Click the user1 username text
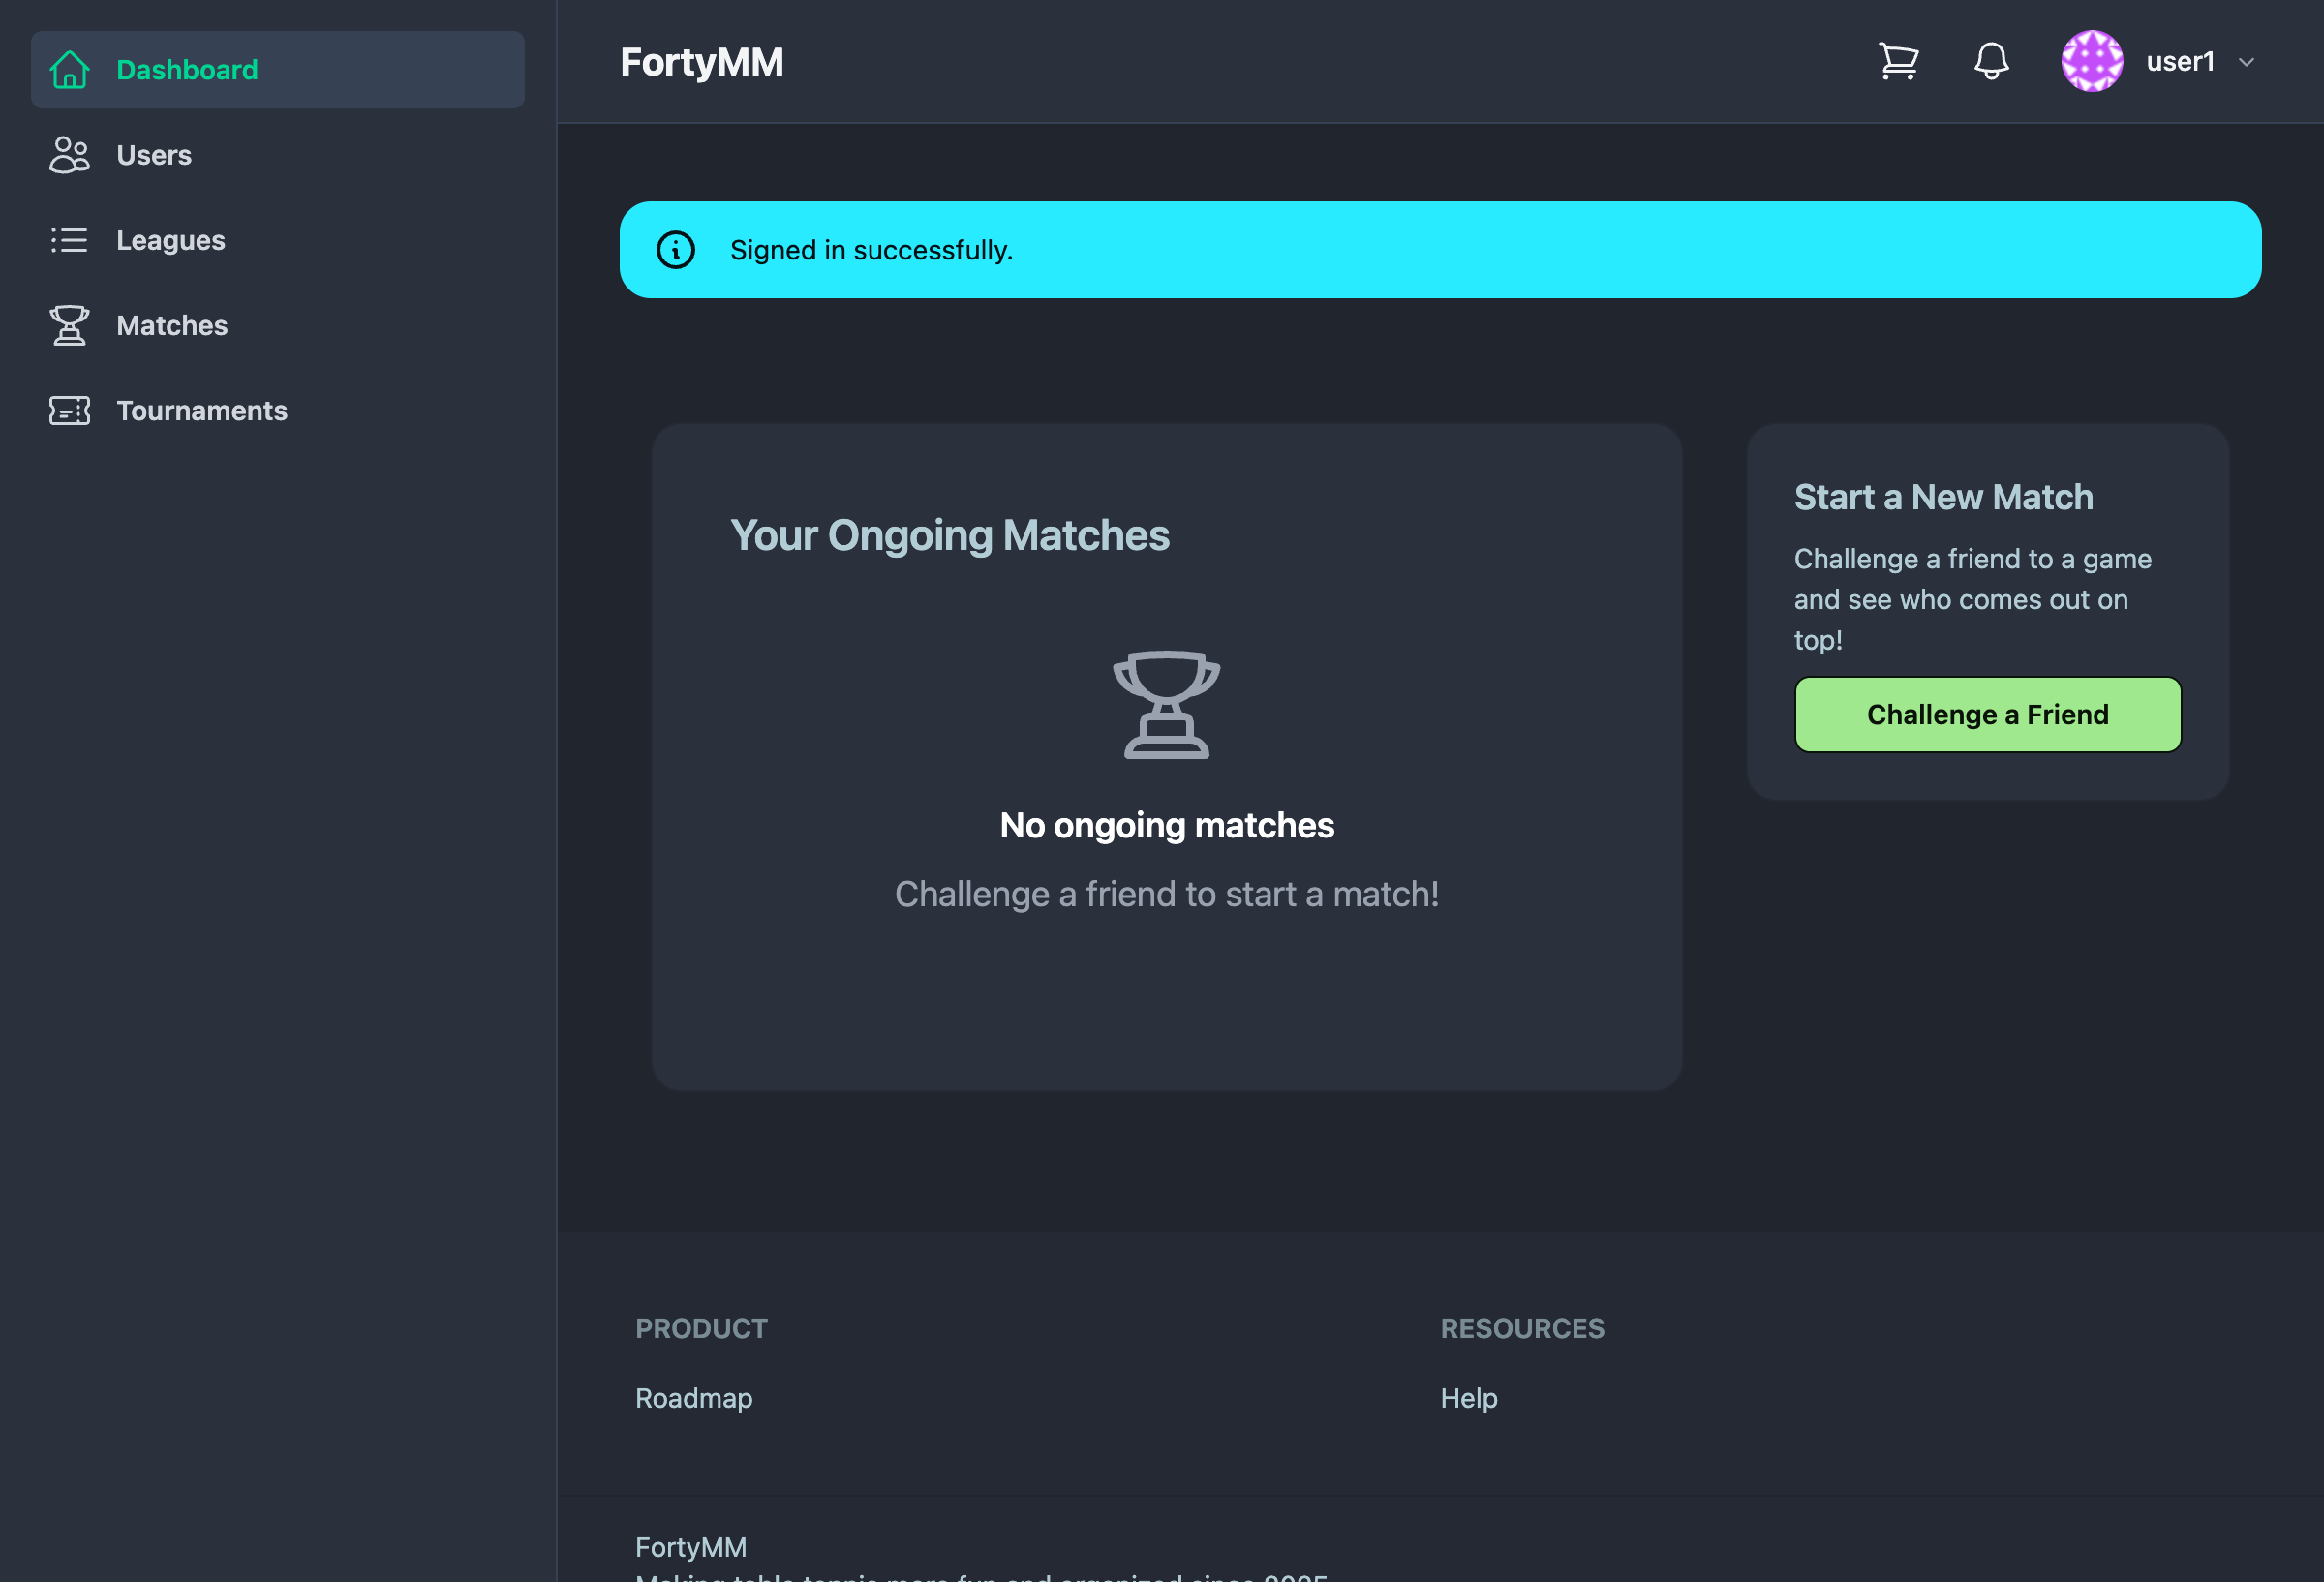2324x1582 pixels. click(2181, 61)
